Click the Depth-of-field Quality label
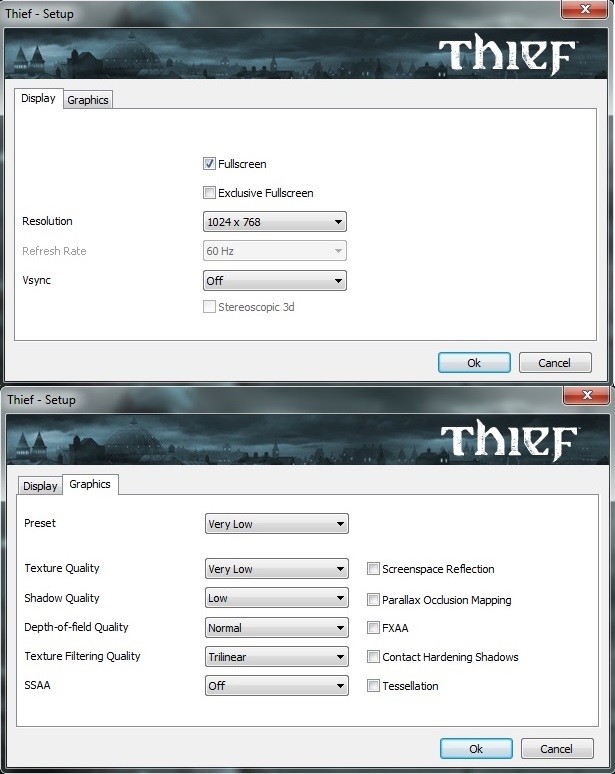The width and height of the screenshot is (615, 774). click(77, 627)
